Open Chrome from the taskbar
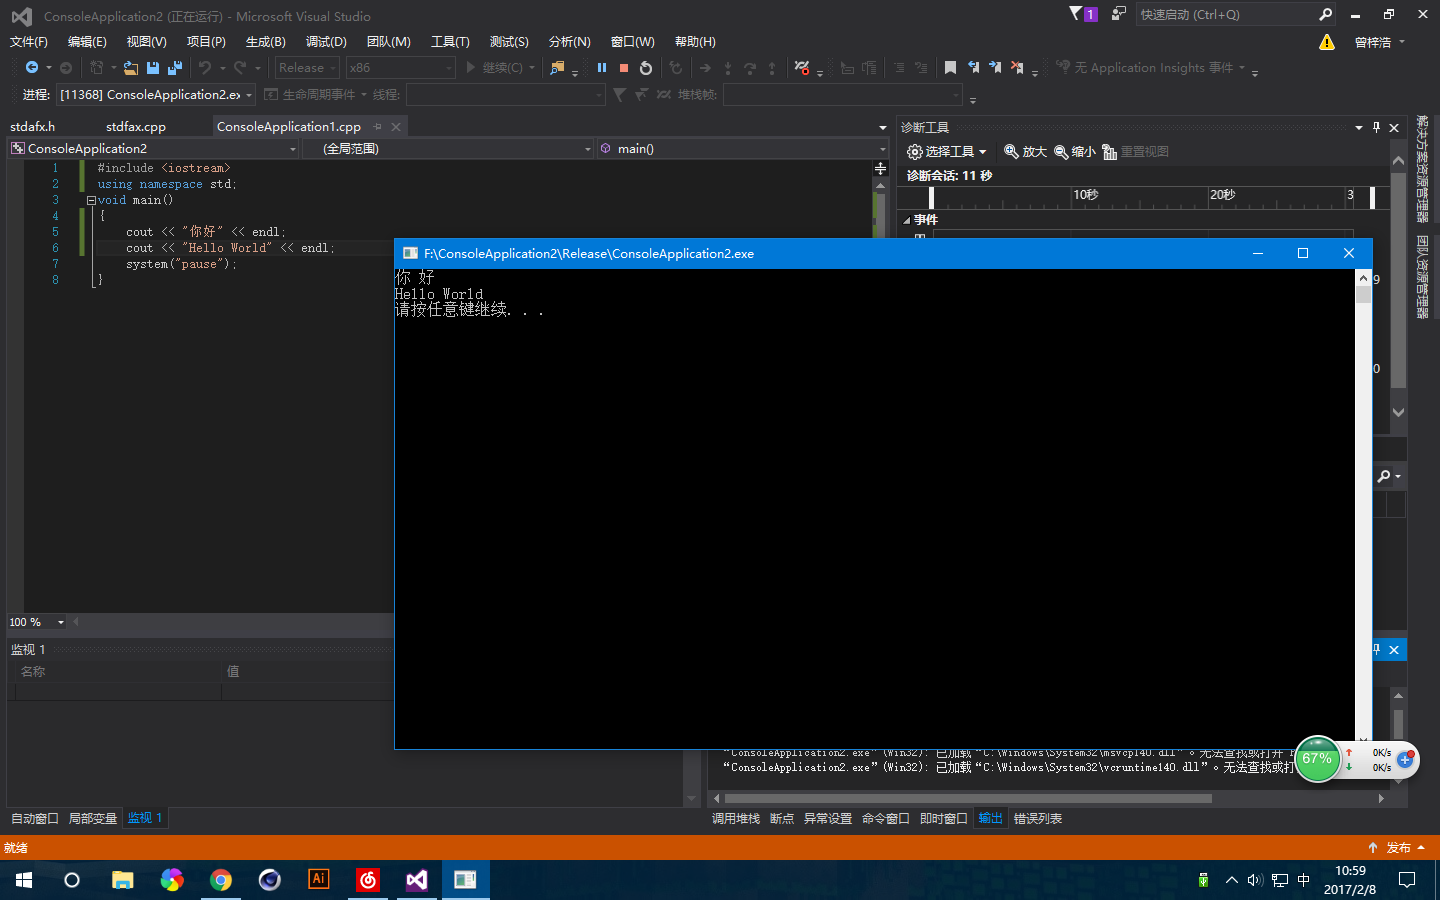Viewport: 1440px width, 900px height. pyautogui.click(x=221, y=880)
